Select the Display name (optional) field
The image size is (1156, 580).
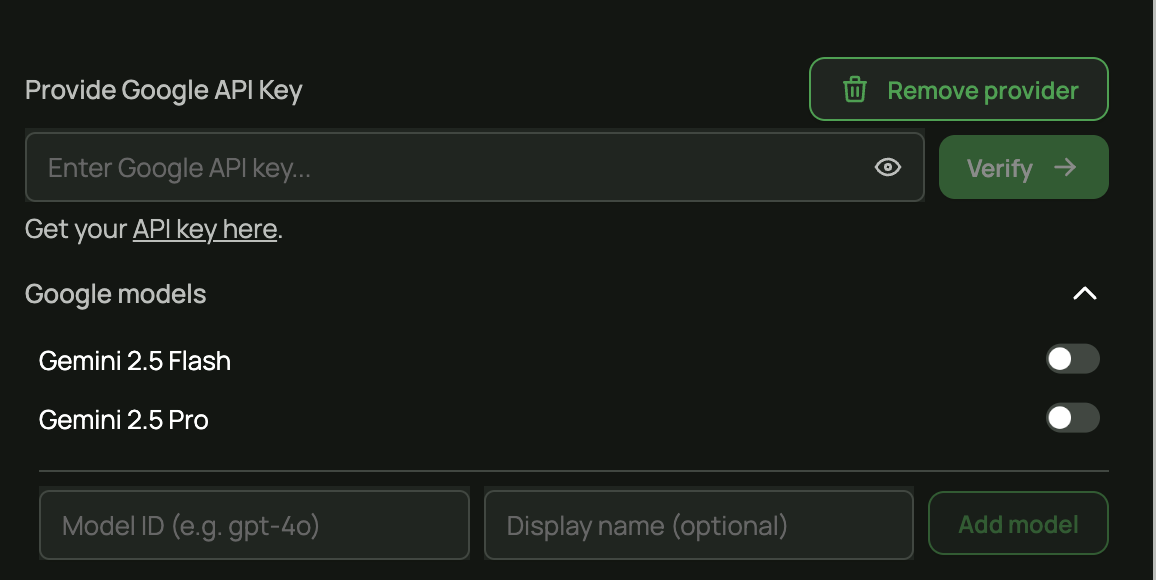[x=698, y=525]
